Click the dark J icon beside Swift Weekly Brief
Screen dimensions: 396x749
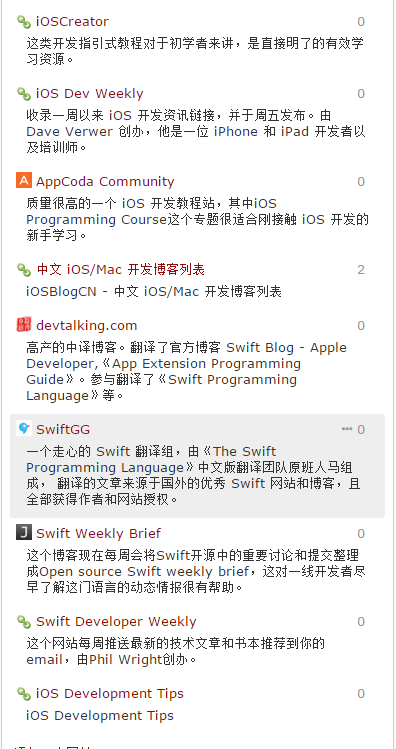24,532
